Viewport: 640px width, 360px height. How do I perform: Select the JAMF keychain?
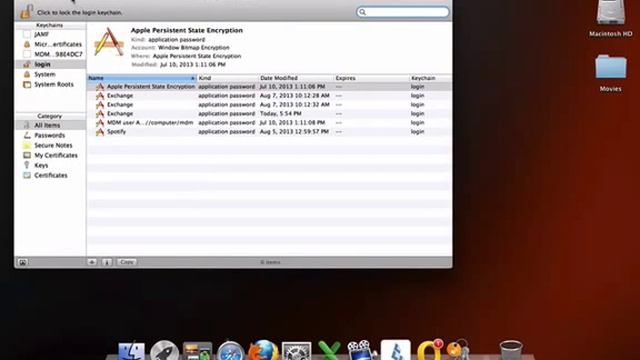41,34
